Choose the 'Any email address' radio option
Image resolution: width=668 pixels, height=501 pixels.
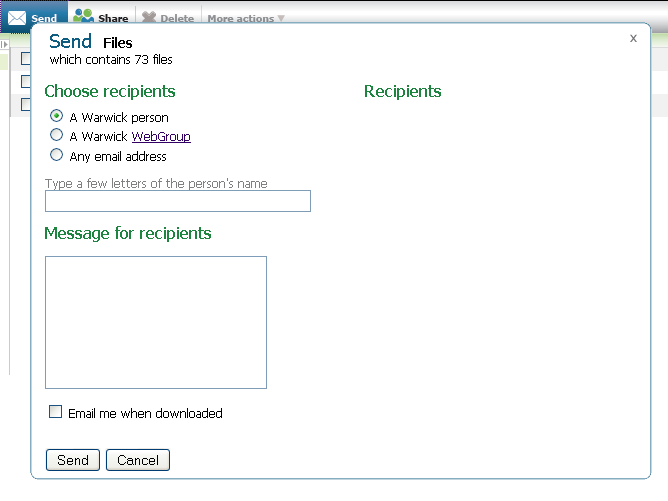pos(57,155)
